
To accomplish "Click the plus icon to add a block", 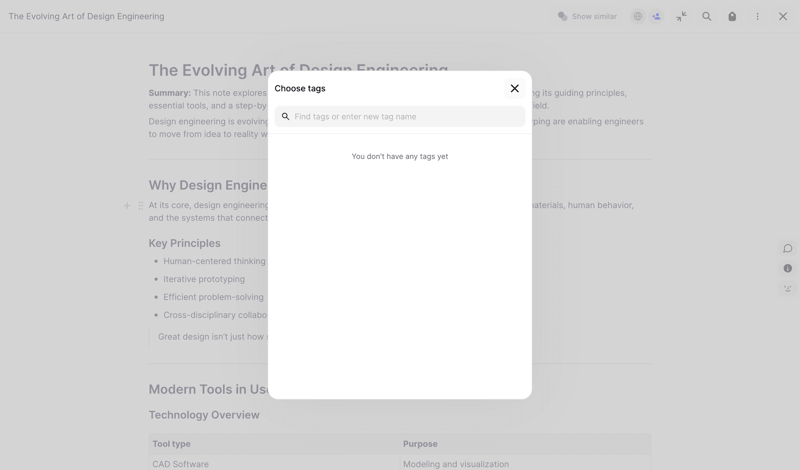I will click(127, 206).
